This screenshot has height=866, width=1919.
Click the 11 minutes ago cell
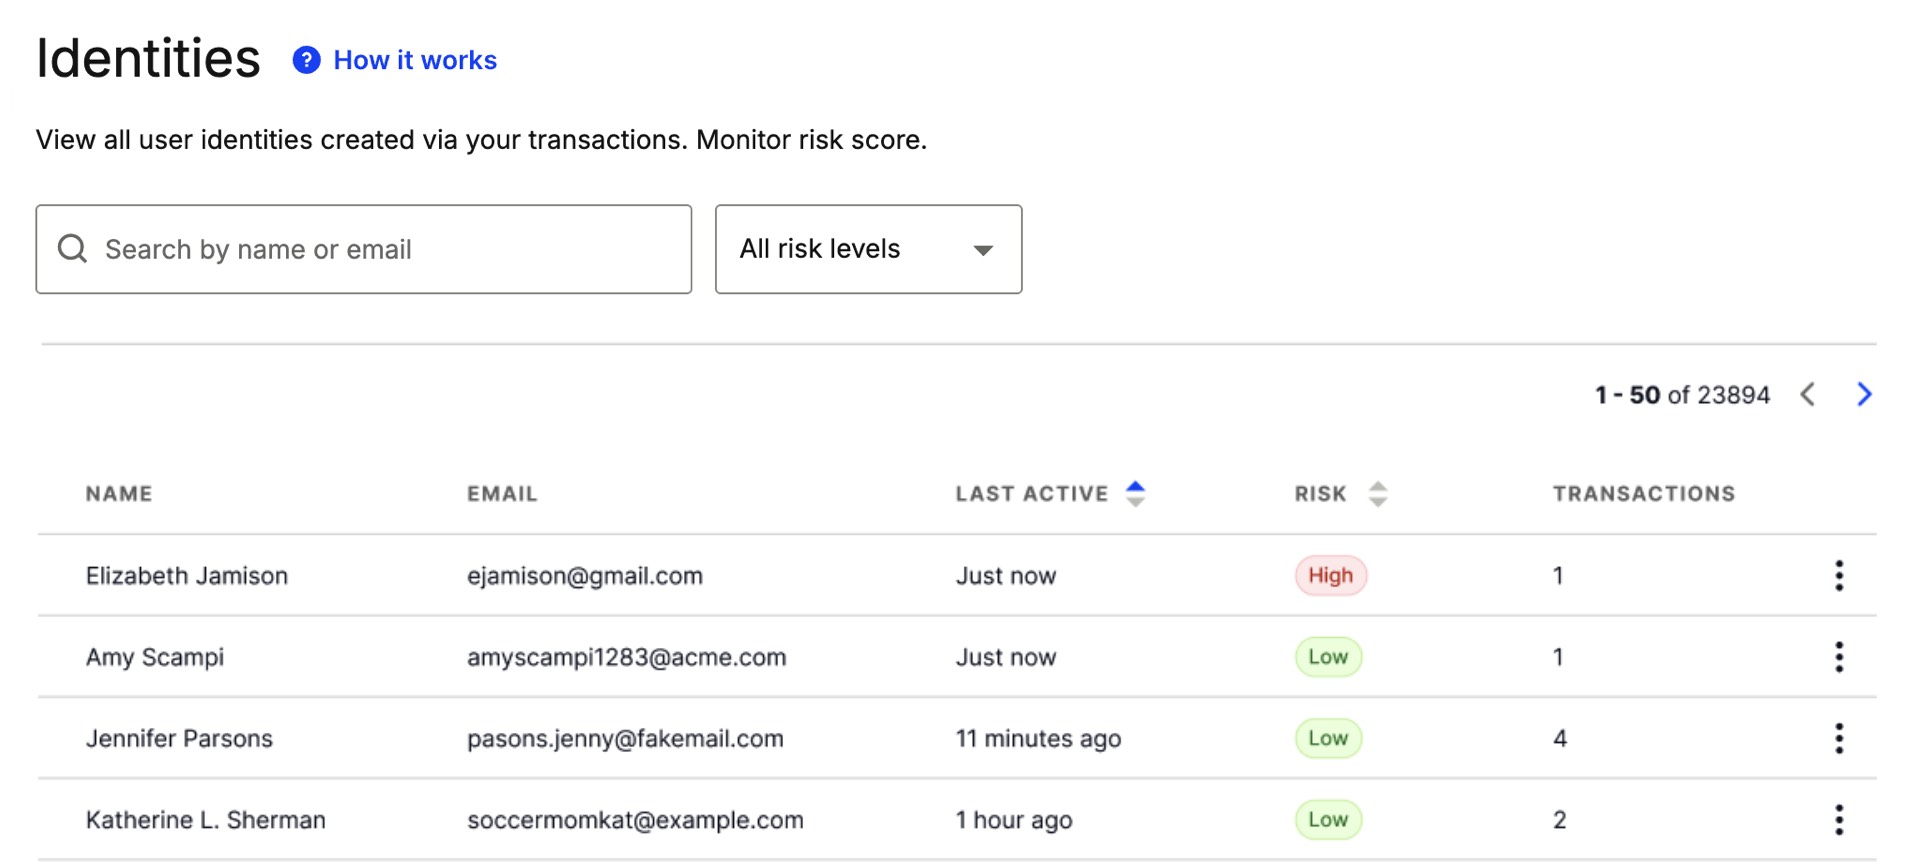(x=1038, y=738)
